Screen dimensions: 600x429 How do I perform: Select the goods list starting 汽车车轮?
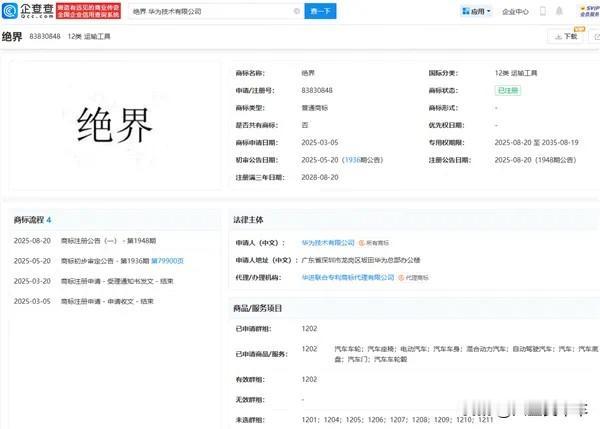466,354
